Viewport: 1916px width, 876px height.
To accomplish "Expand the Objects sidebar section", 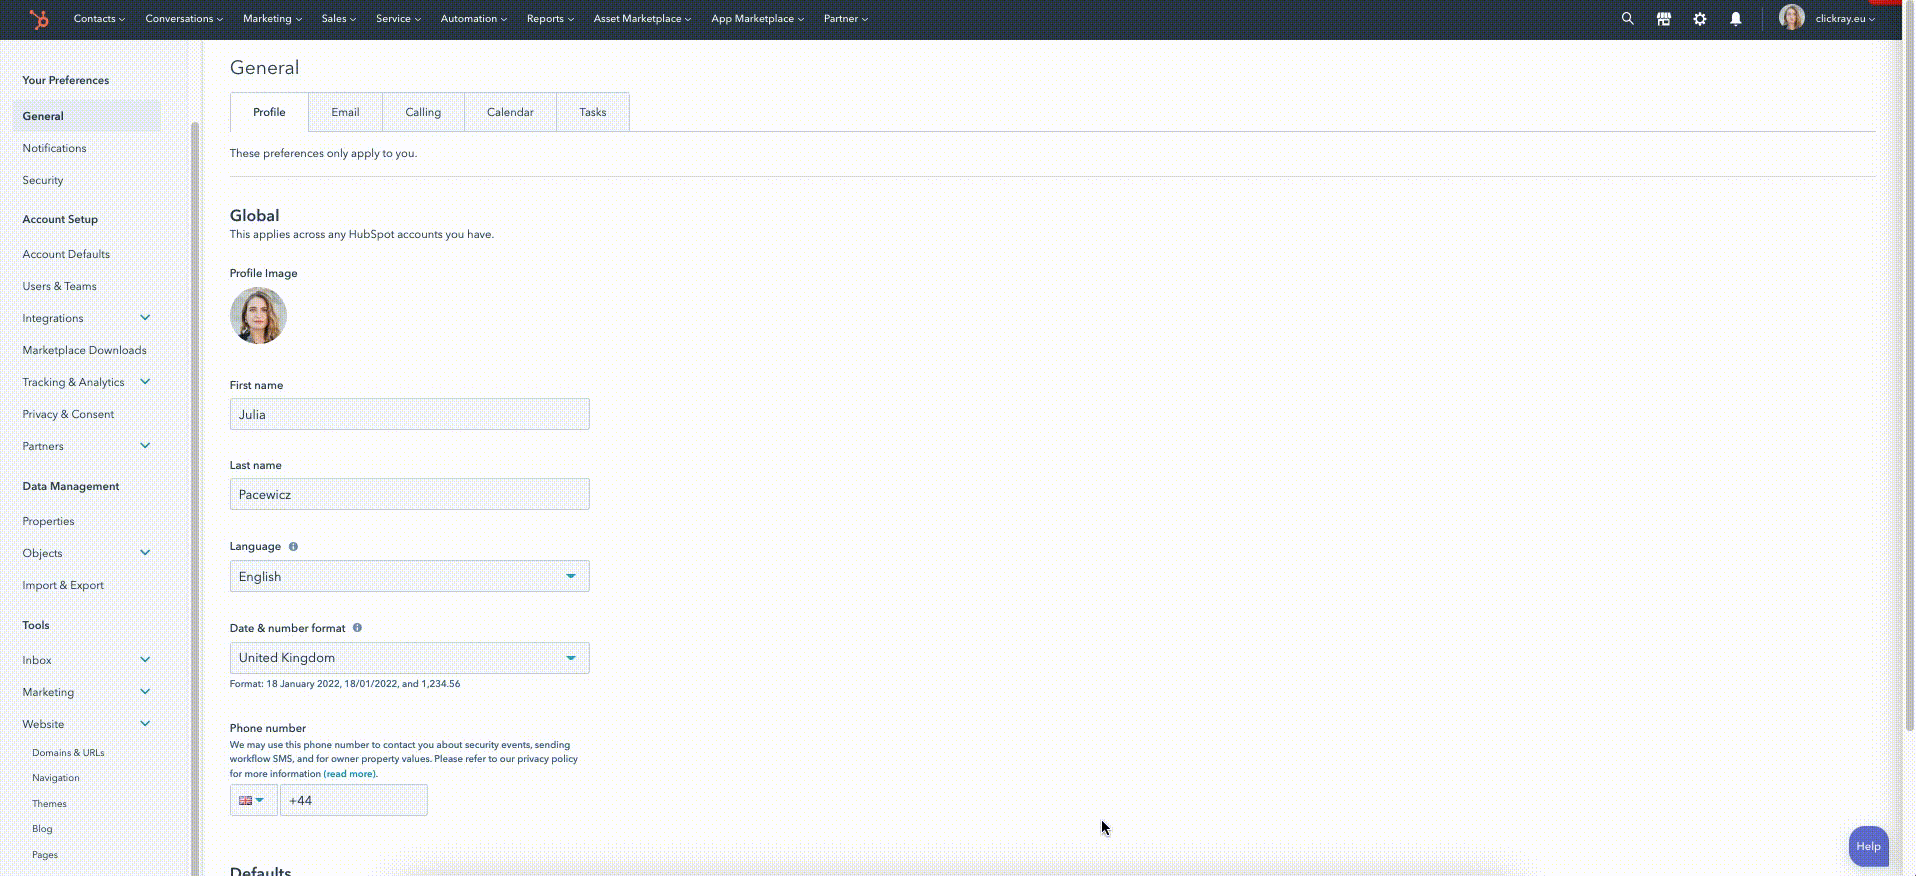I will 145,553.
